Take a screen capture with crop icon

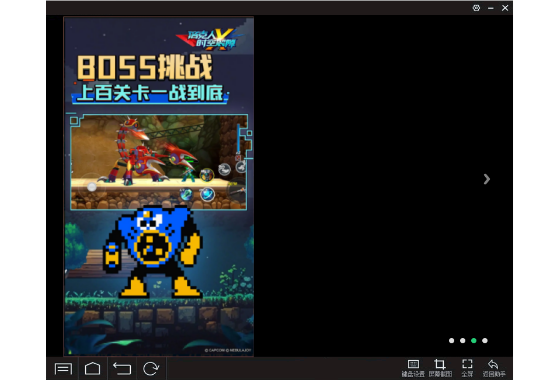pos(440,368)
